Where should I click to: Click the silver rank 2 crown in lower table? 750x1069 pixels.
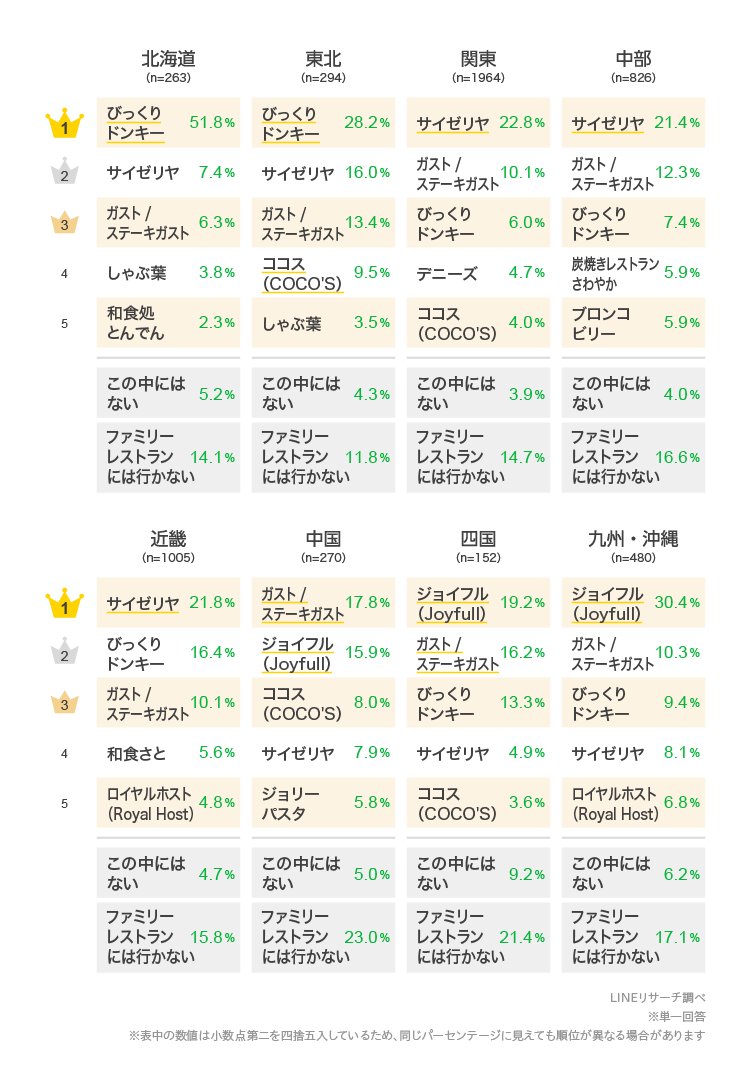coord(64,653)
